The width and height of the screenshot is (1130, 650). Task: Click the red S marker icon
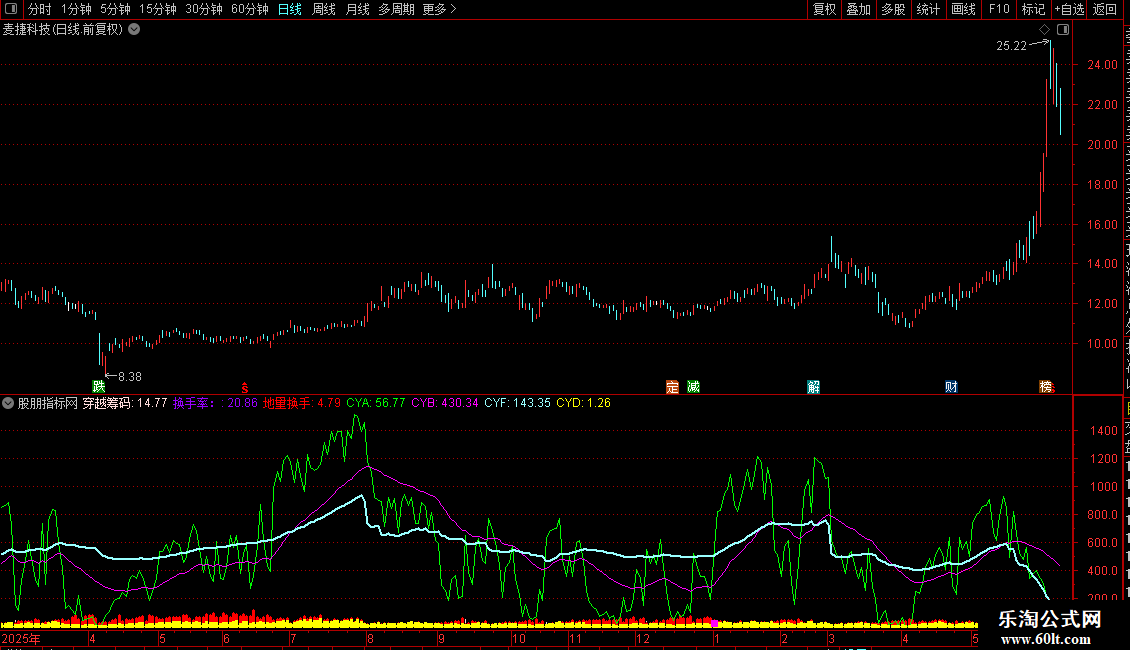[245, 388]
